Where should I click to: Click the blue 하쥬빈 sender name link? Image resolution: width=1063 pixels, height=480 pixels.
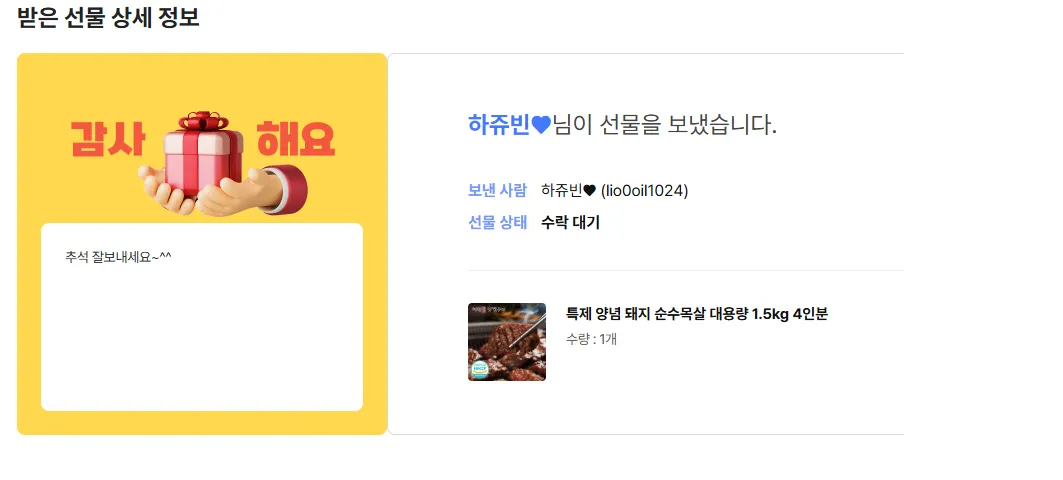(498, 125)
